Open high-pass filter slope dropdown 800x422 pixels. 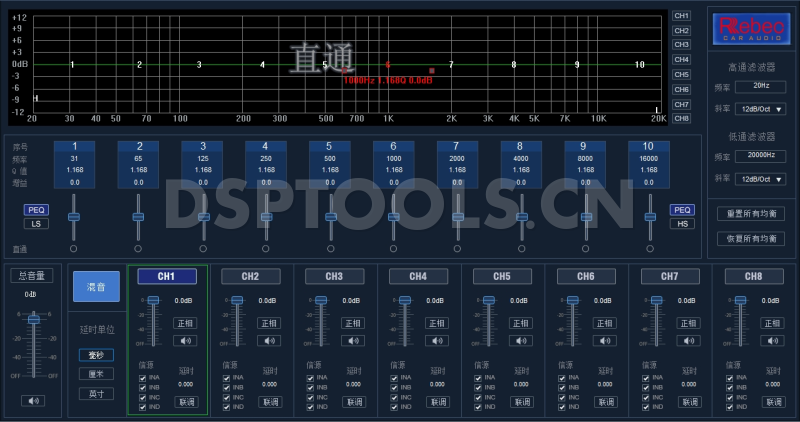(760, 109)
